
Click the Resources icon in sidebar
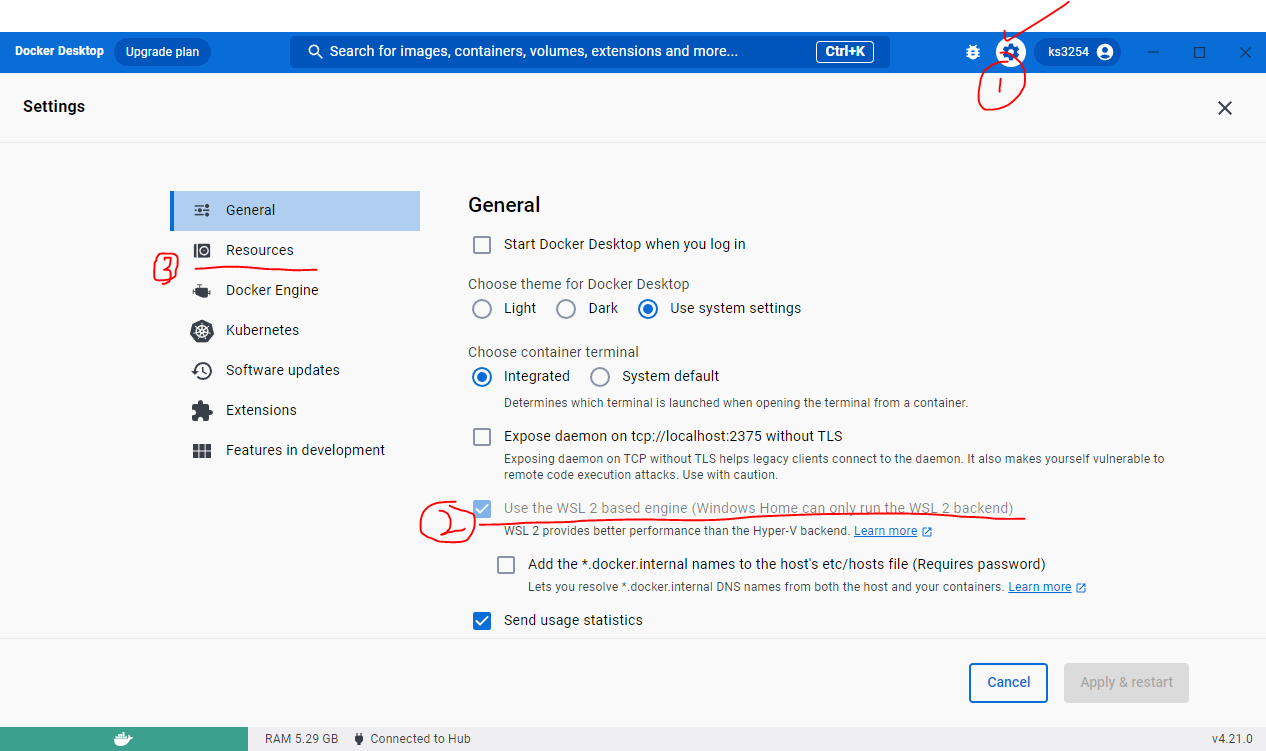tap(202, 250)
